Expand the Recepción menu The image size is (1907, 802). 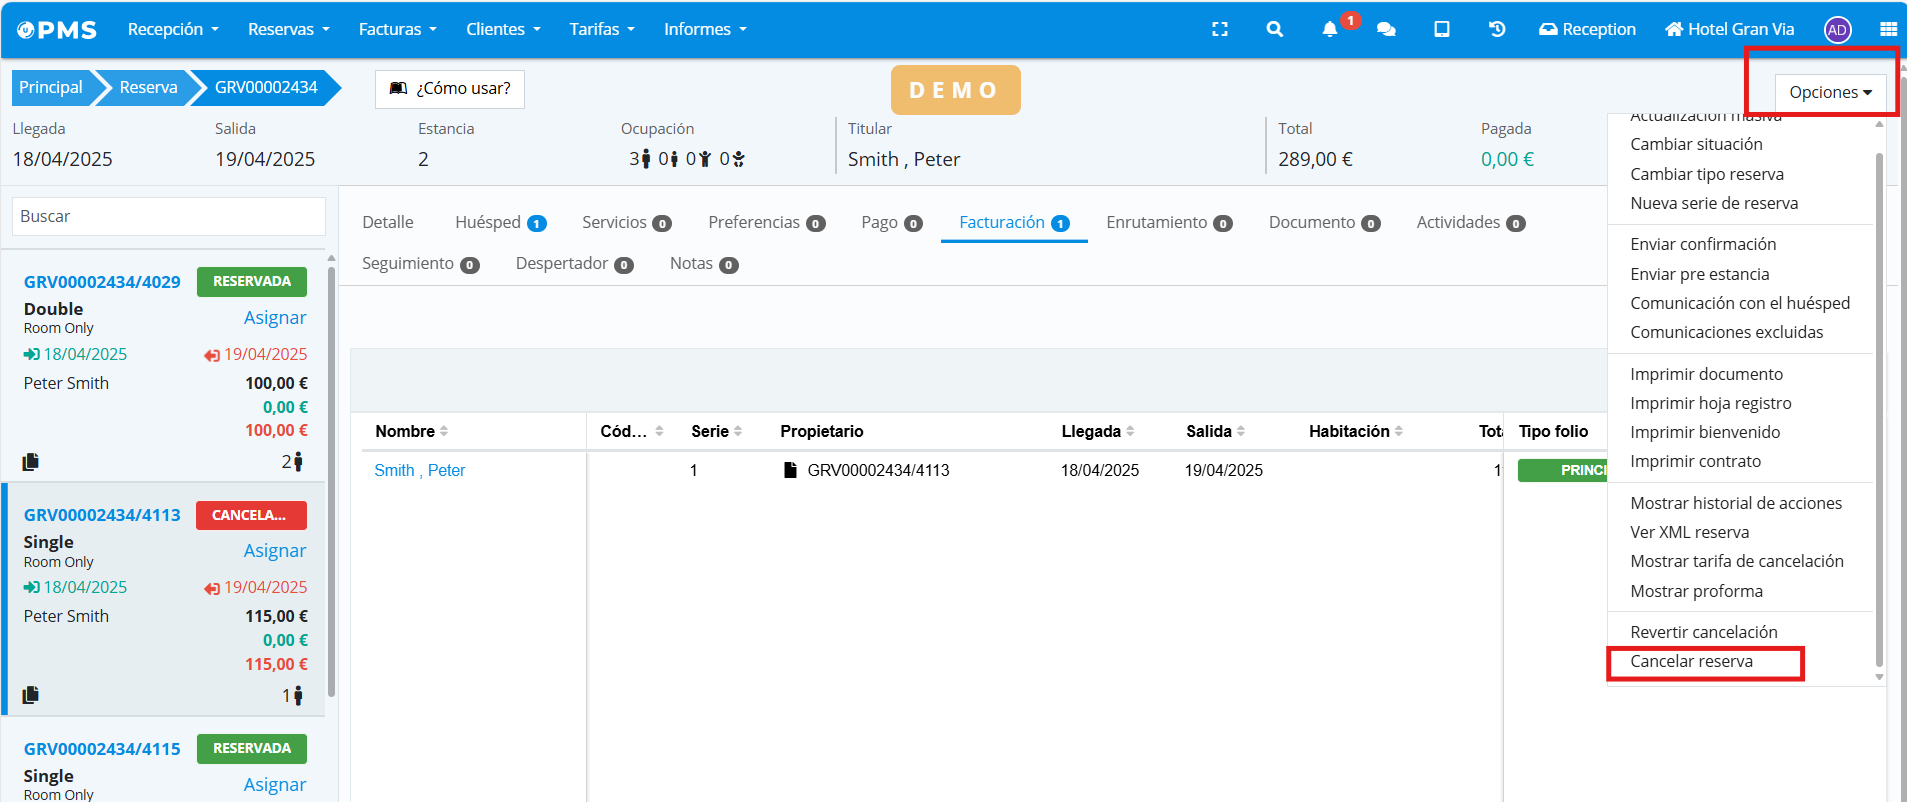click(x=172, y=29)
